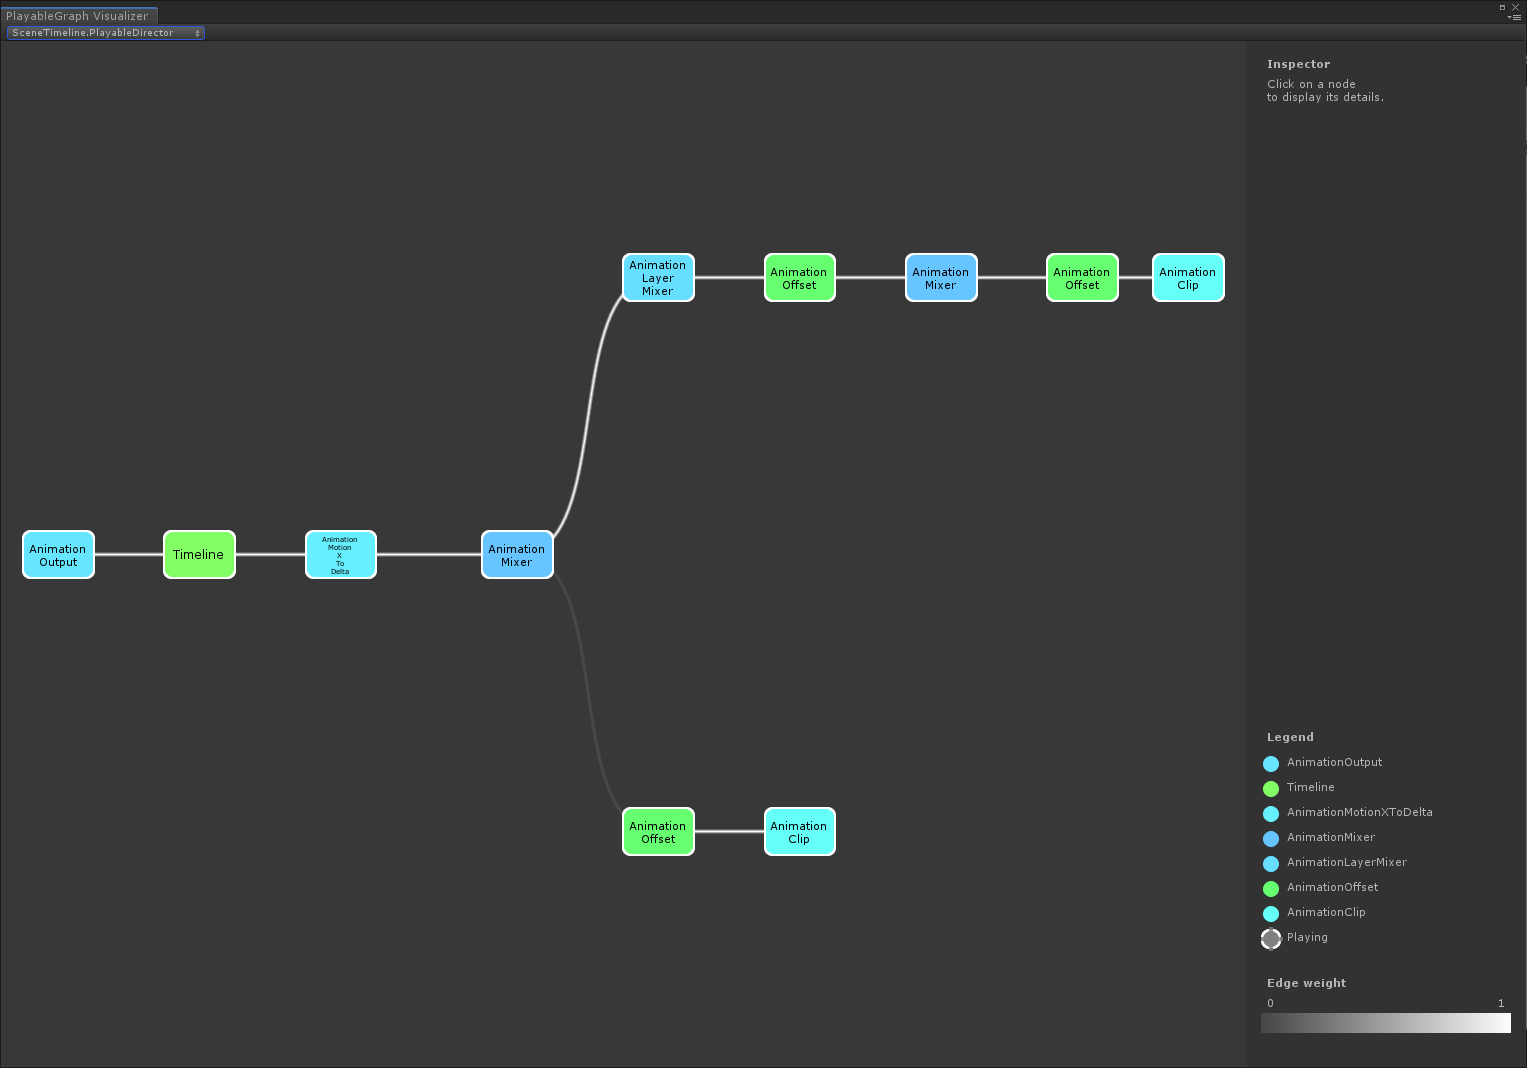Screen dimensions: 1527x1068
Task: Open the SceneTimeline.PlayableDirector dropdown
Action: tap(104, 32)
